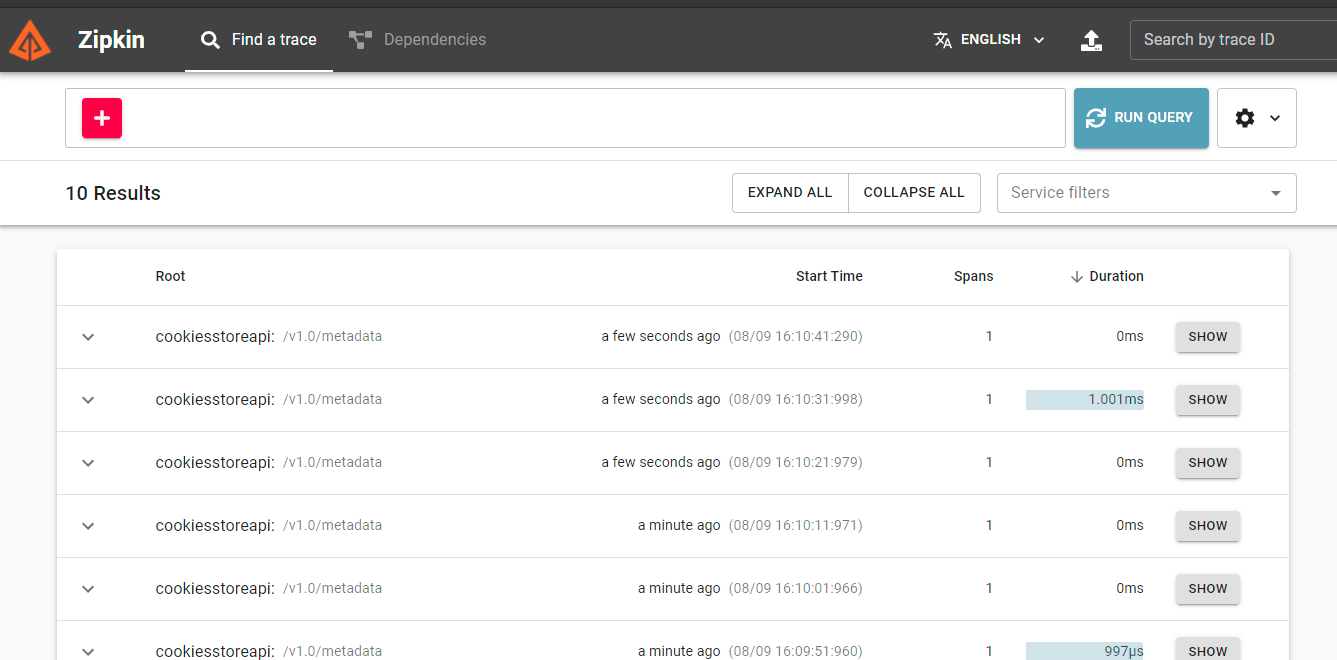This screenshot has height=660, width=1337.
Task: Click /v1.0/metadata in the 16:10:31:998 row
Action: [333, 400]
